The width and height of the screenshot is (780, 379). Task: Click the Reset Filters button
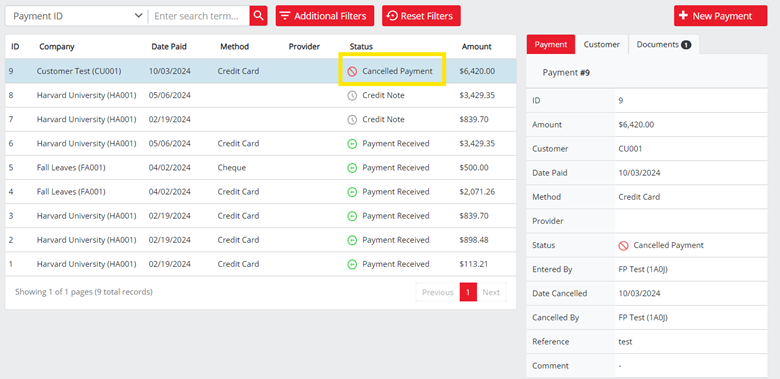[x=421, y=16]
